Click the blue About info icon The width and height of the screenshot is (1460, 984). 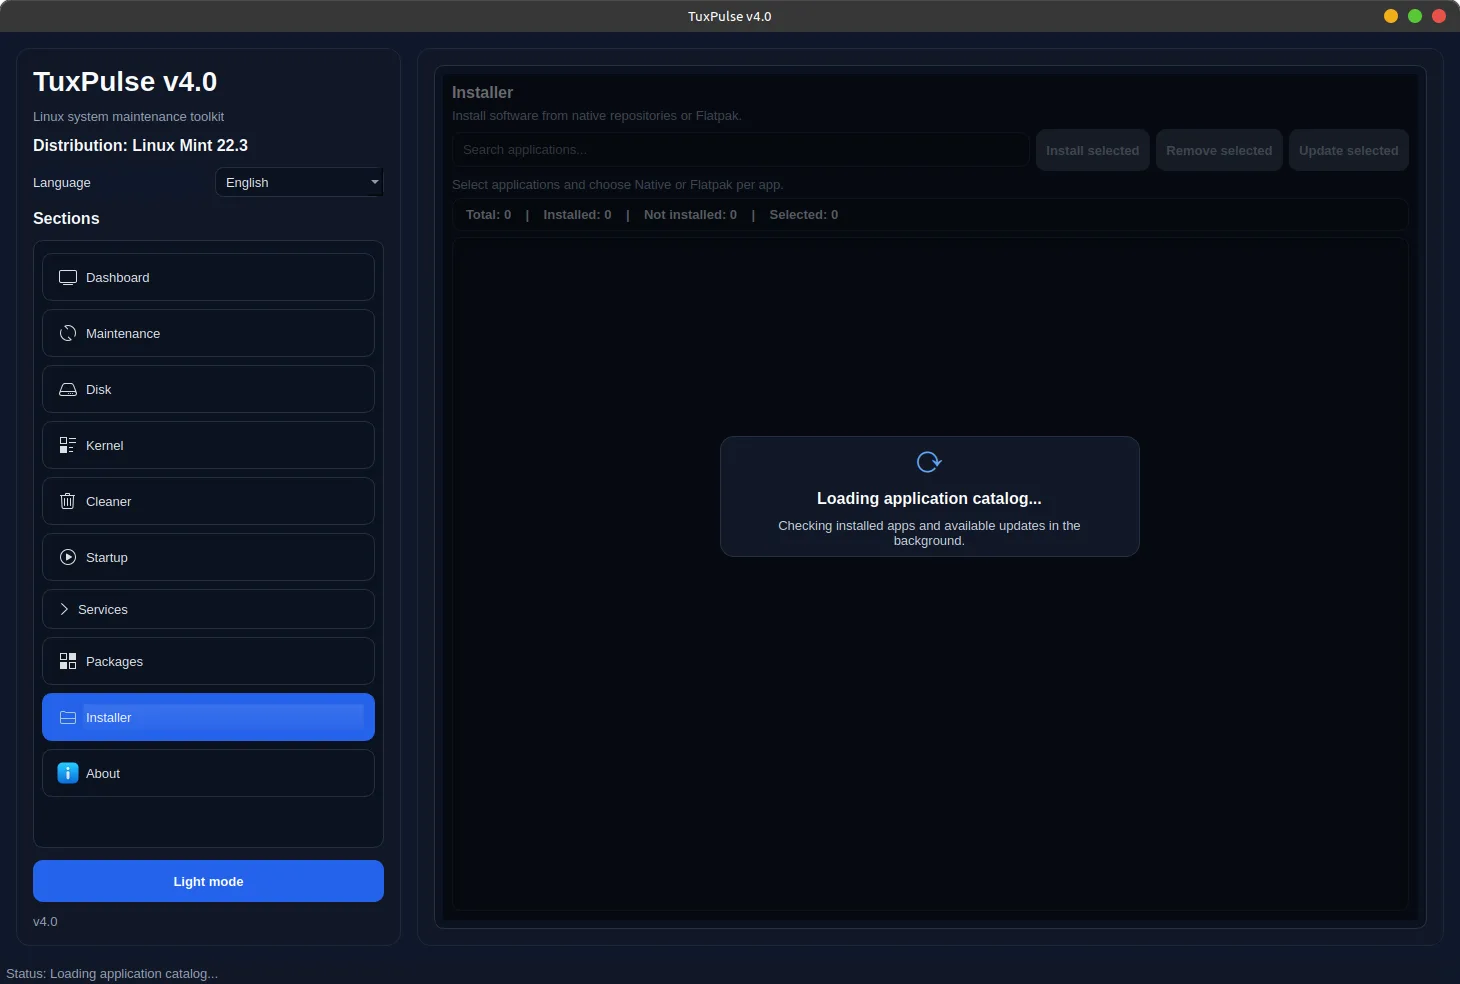(68, 774)
